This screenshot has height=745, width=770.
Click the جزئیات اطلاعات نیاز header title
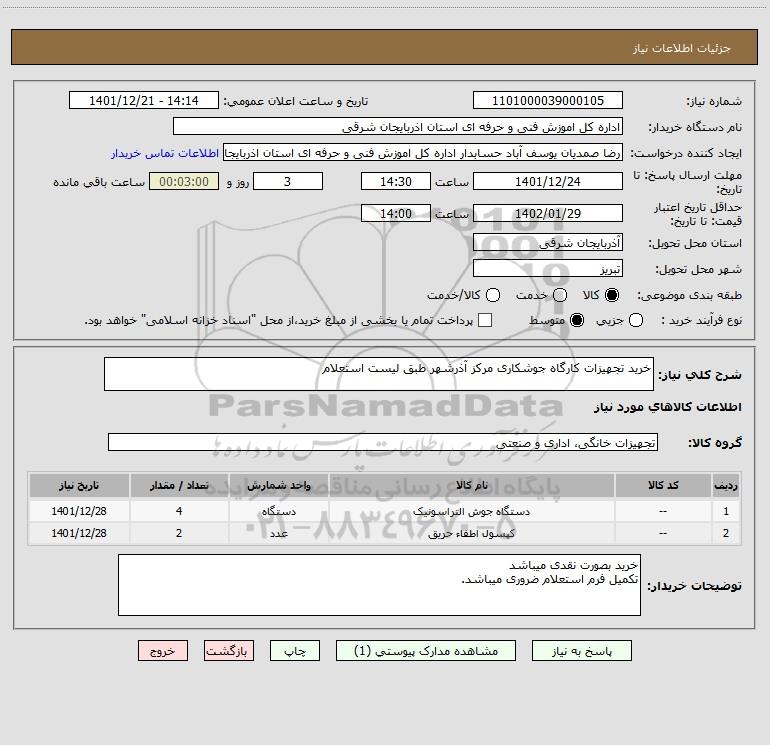pyautogui.click(x=681, y=48)
